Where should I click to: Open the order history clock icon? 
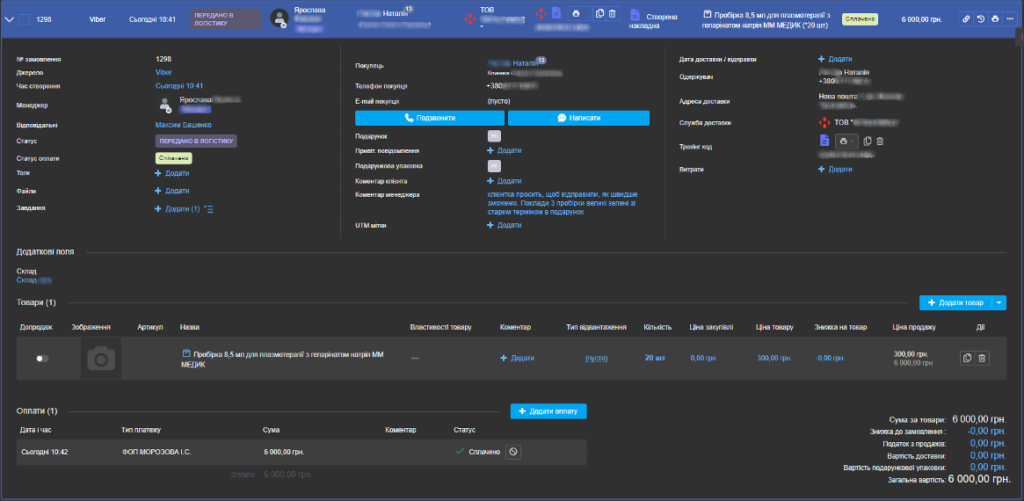click(x=980, y=19)
